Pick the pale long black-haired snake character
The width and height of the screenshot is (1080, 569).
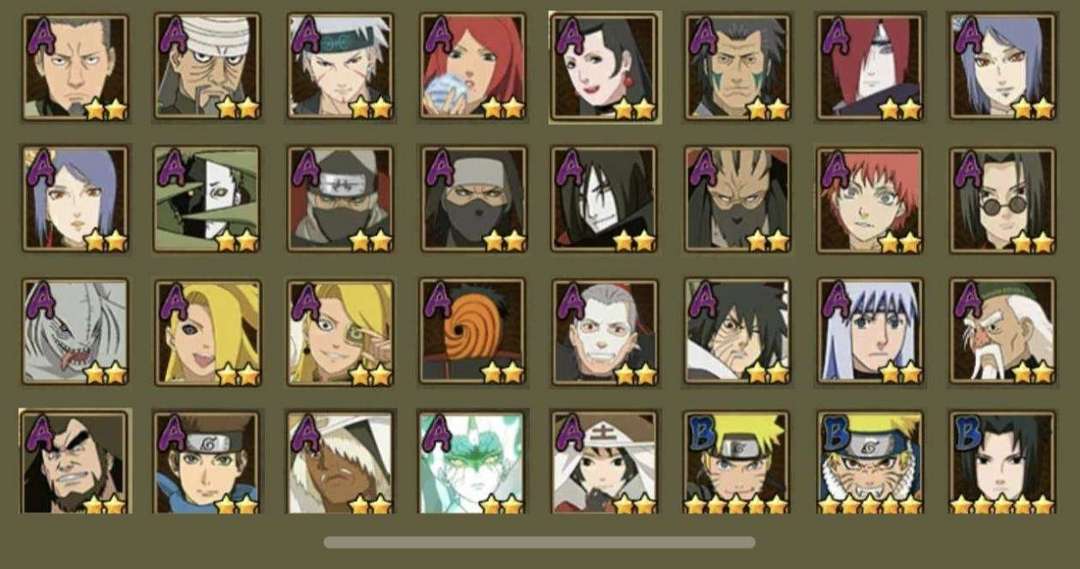pyautogui.click(x=605, y=199)
